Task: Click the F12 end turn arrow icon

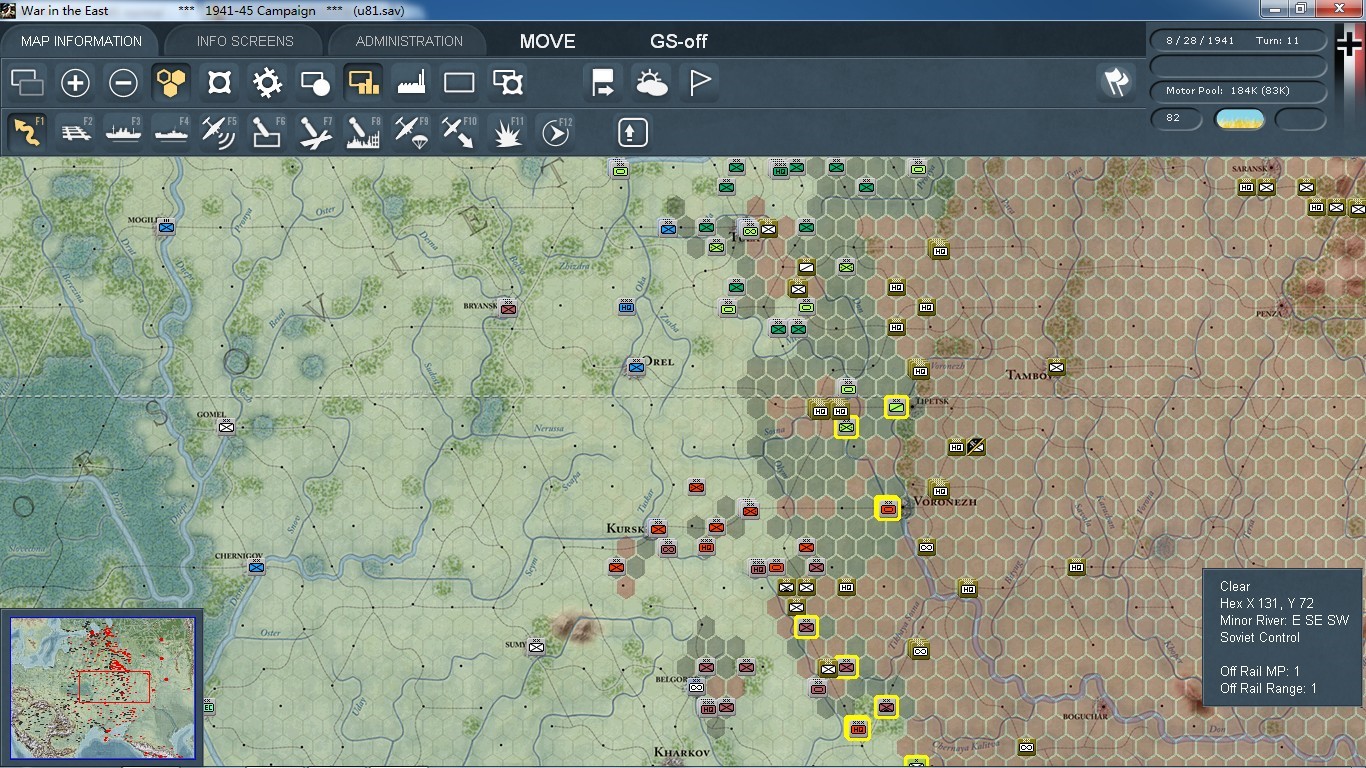Action: click(x=555, y=132)
